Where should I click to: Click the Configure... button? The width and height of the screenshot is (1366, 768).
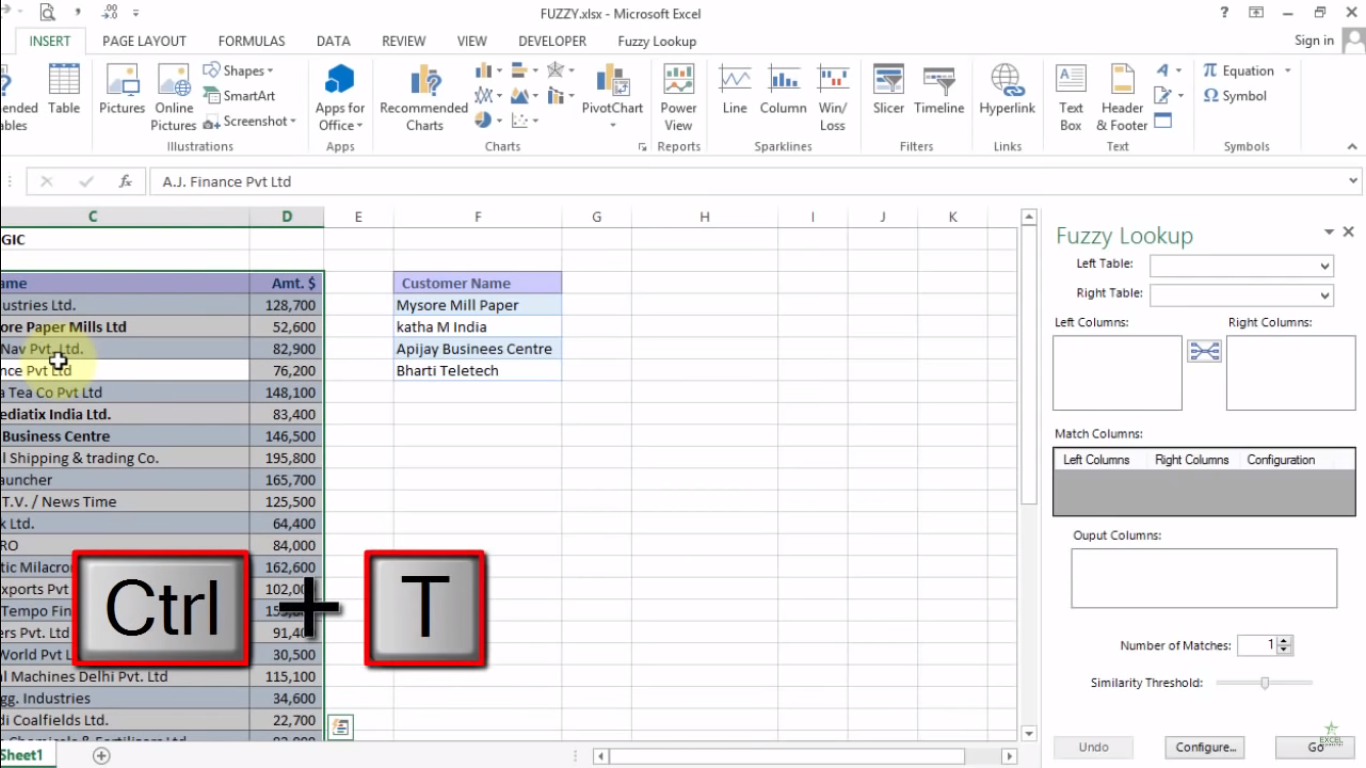click(1206, 747)
